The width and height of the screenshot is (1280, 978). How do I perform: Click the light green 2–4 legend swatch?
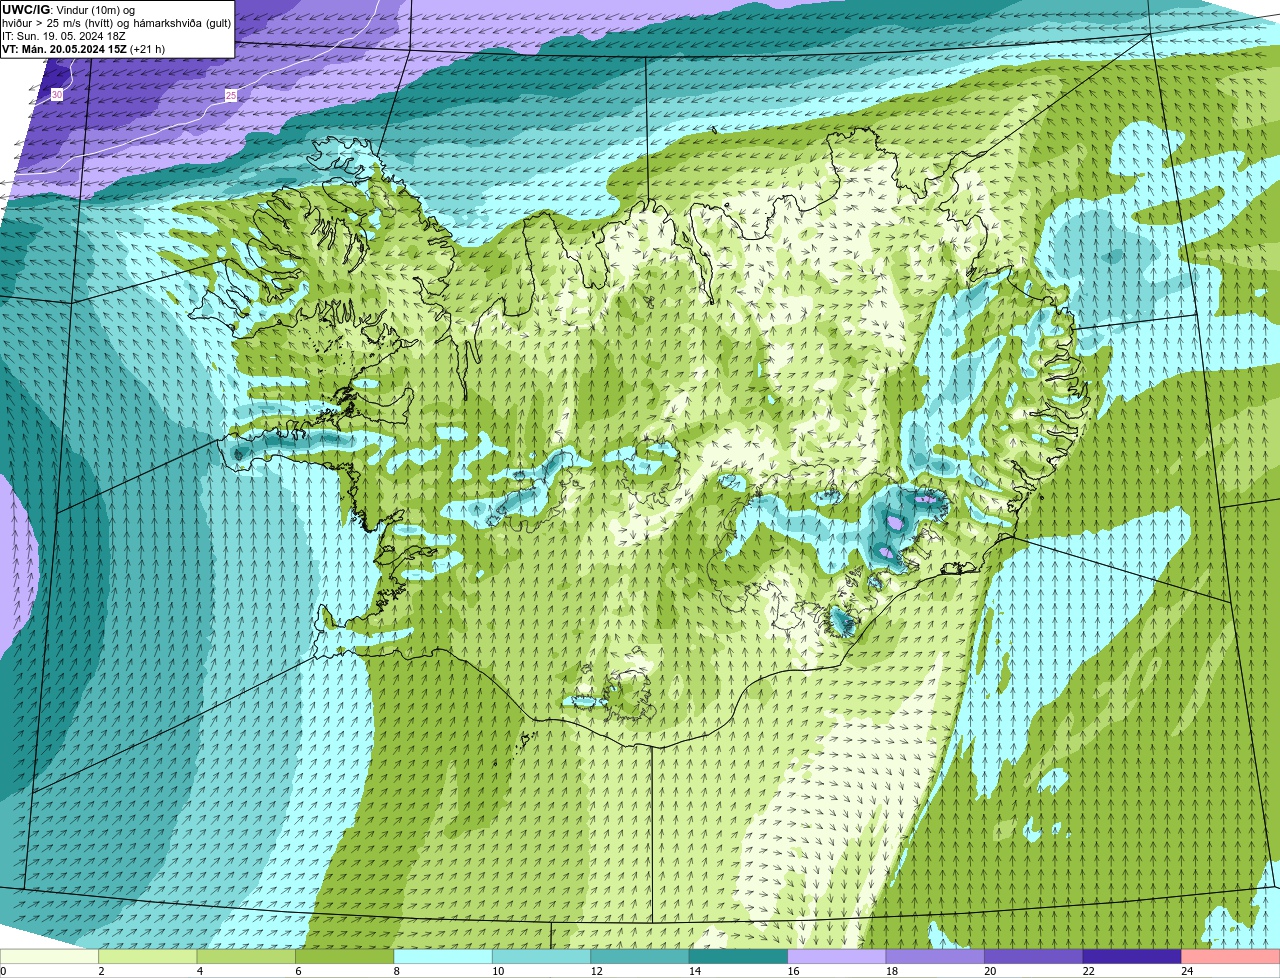pos(149,957)
